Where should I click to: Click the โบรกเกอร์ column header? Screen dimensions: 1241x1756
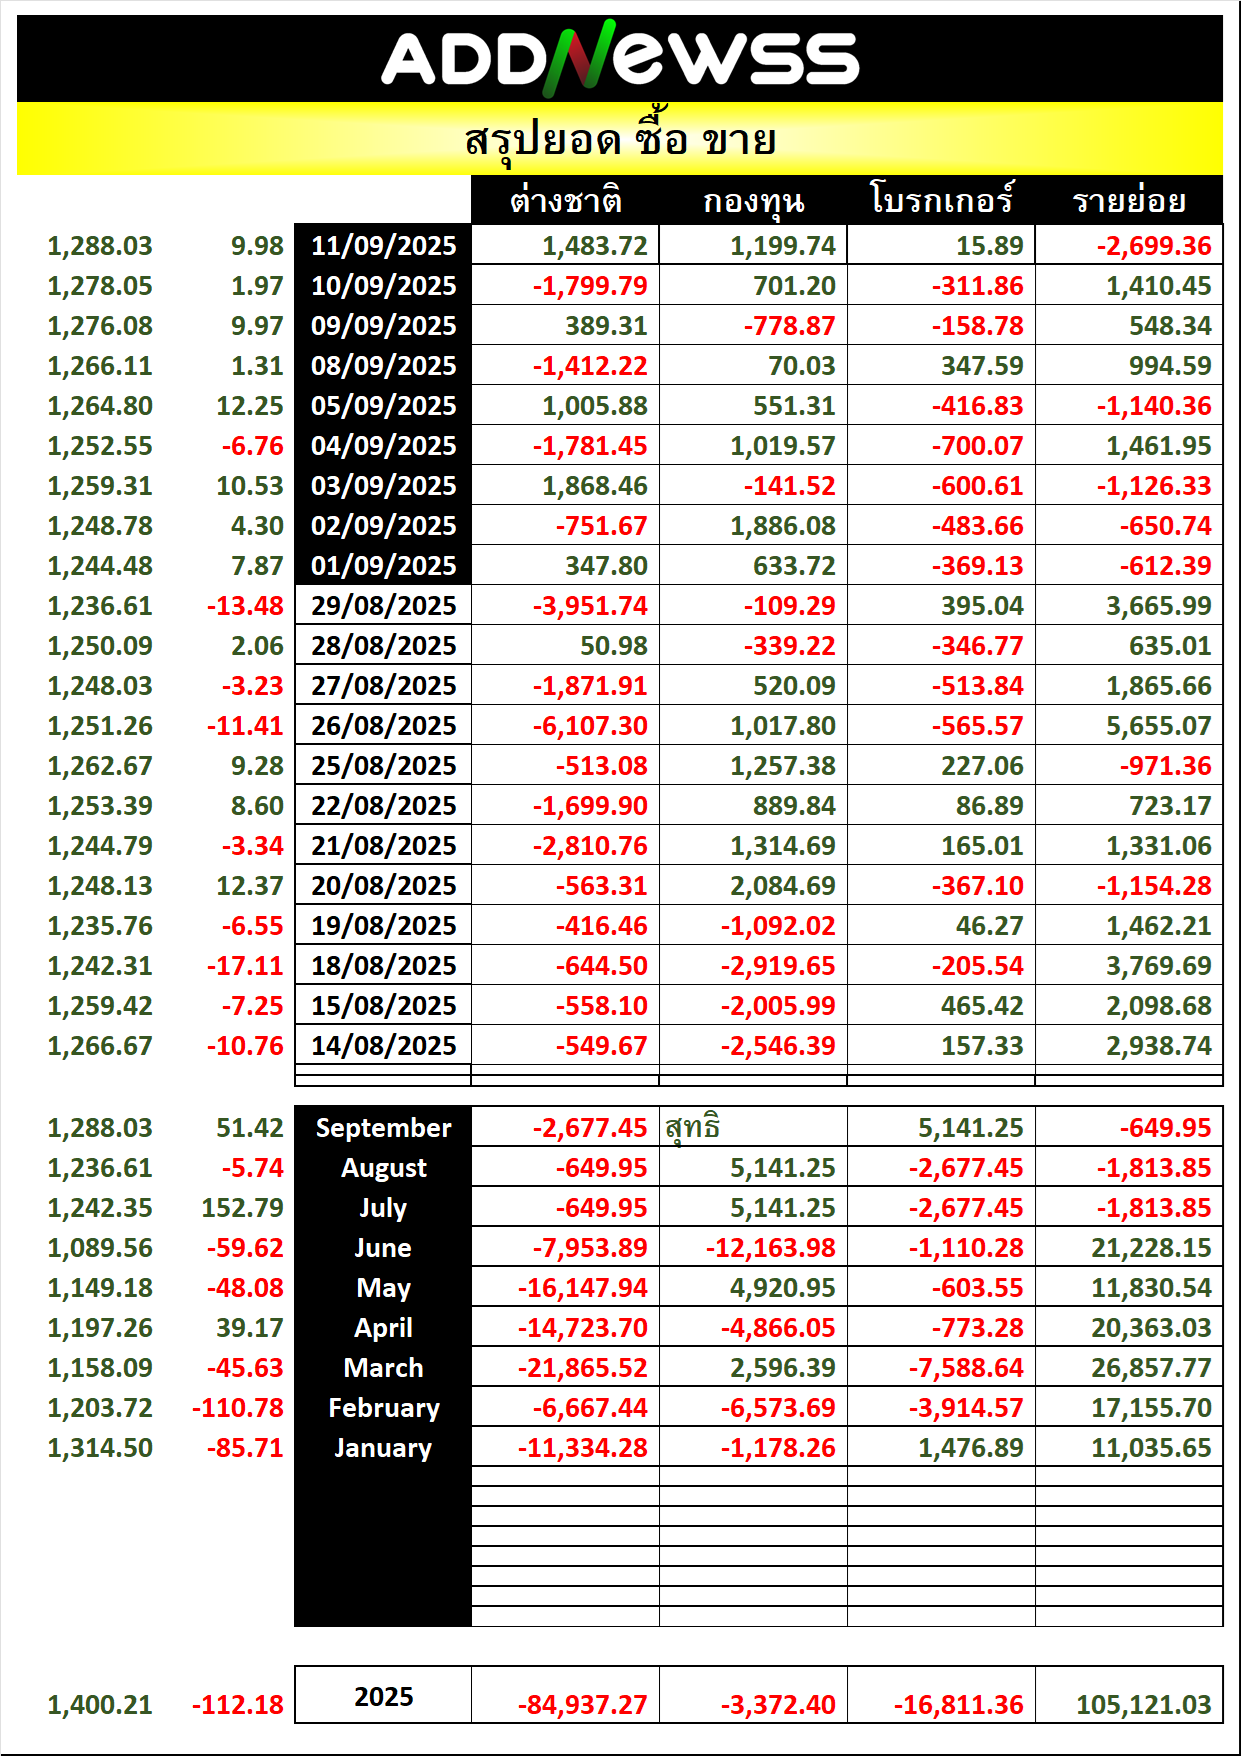pyautogui.click(x=941, y=199)
